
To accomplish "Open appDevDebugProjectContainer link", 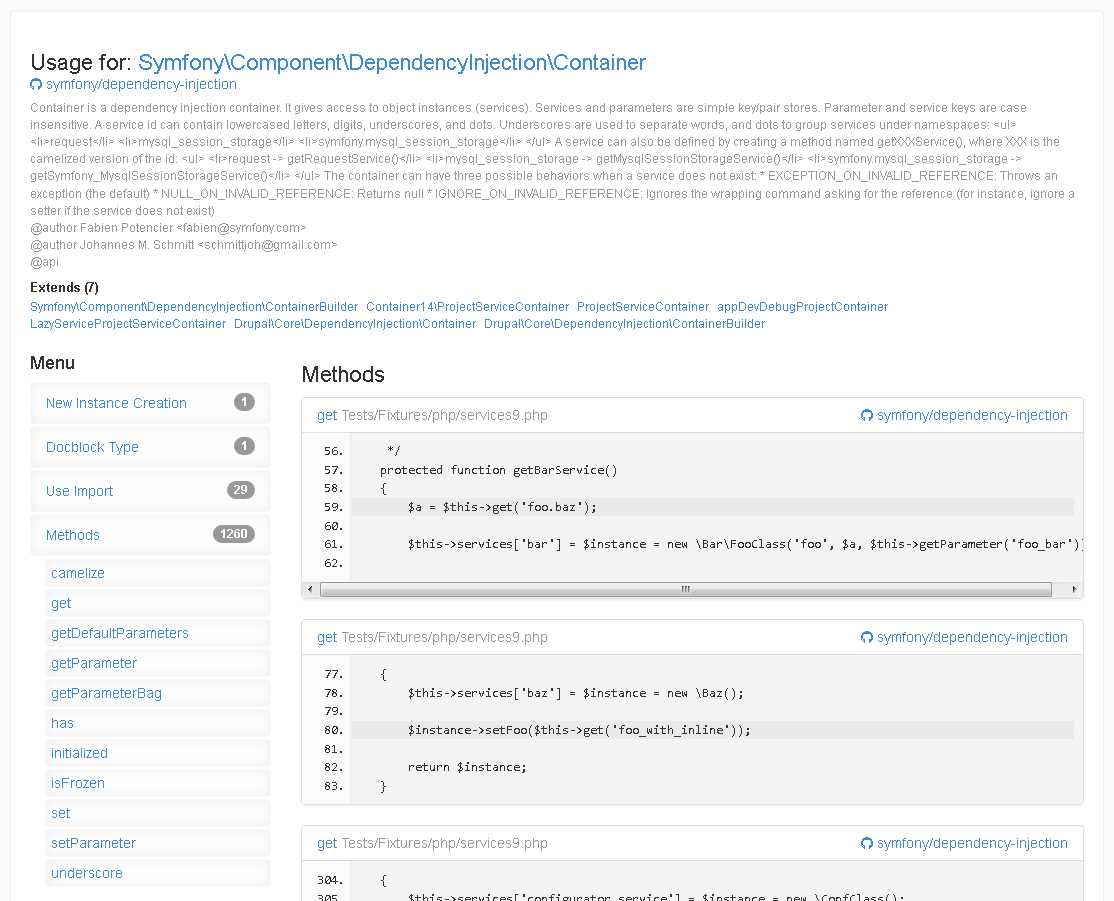I will (802, 307).
